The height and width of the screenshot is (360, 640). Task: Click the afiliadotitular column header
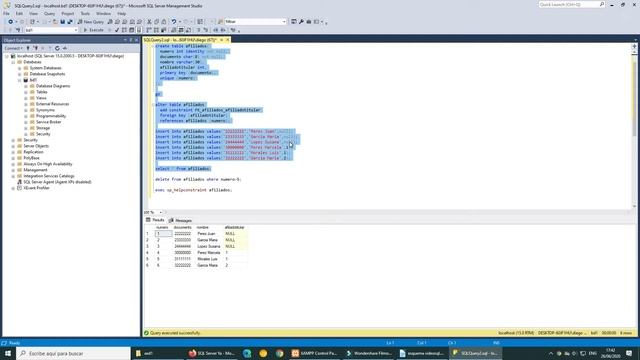point(234,227)
